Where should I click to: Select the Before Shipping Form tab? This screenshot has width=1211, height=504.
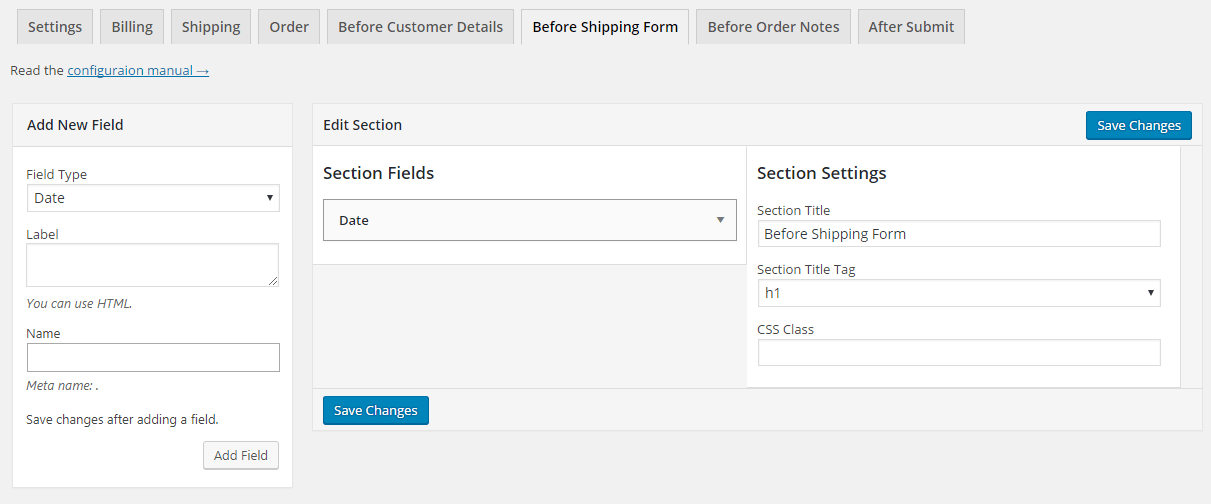(605, 27)
